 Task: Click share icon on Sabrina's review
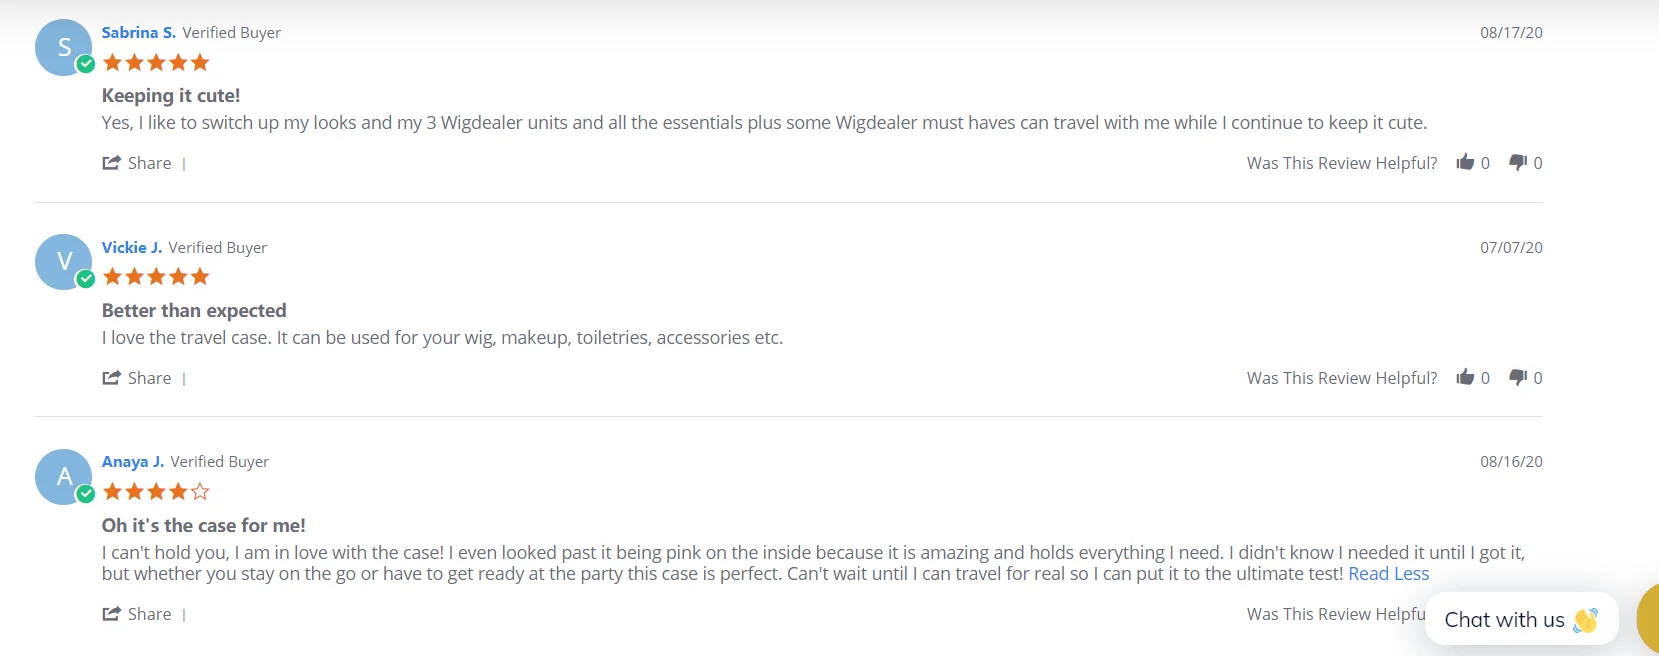point(111,163)
